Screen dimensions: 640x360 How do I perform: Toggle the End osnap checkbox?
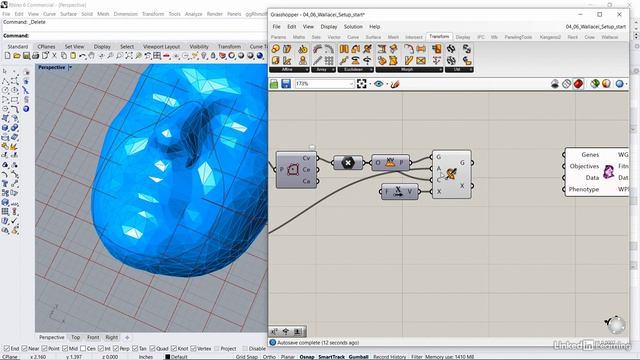7,349
